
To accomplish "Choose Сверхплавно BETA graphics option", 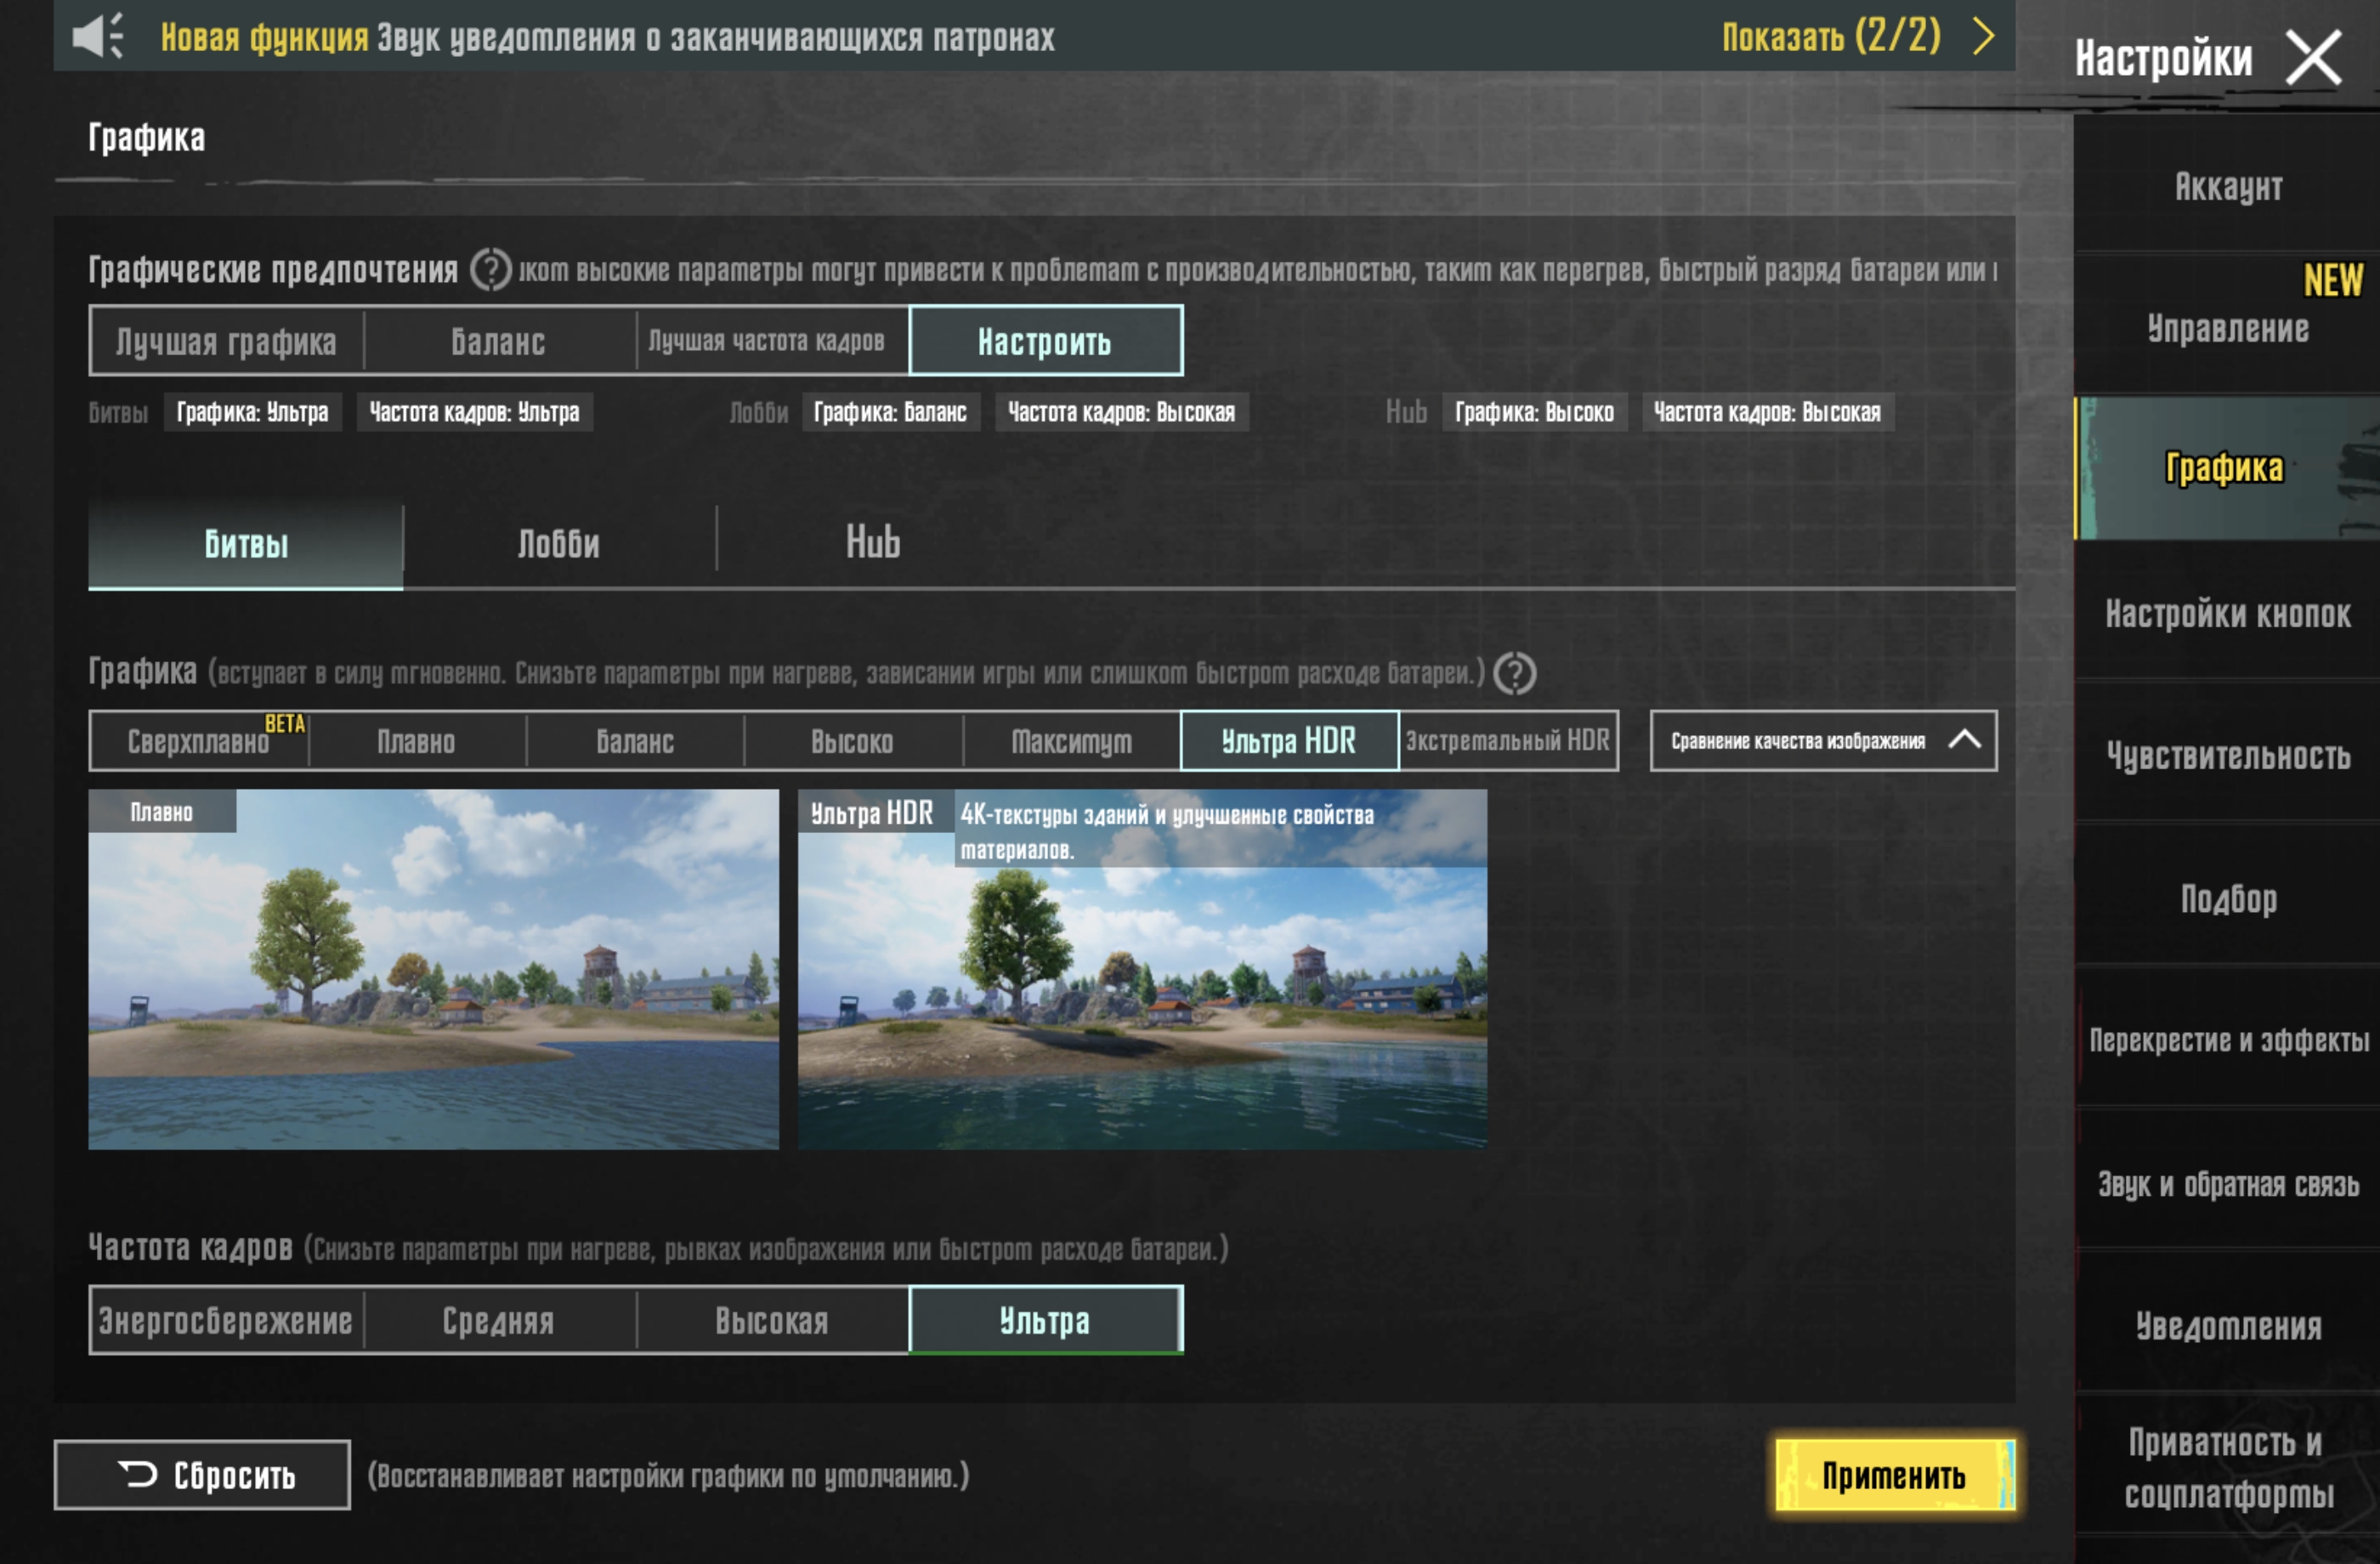I will point(199,741).
